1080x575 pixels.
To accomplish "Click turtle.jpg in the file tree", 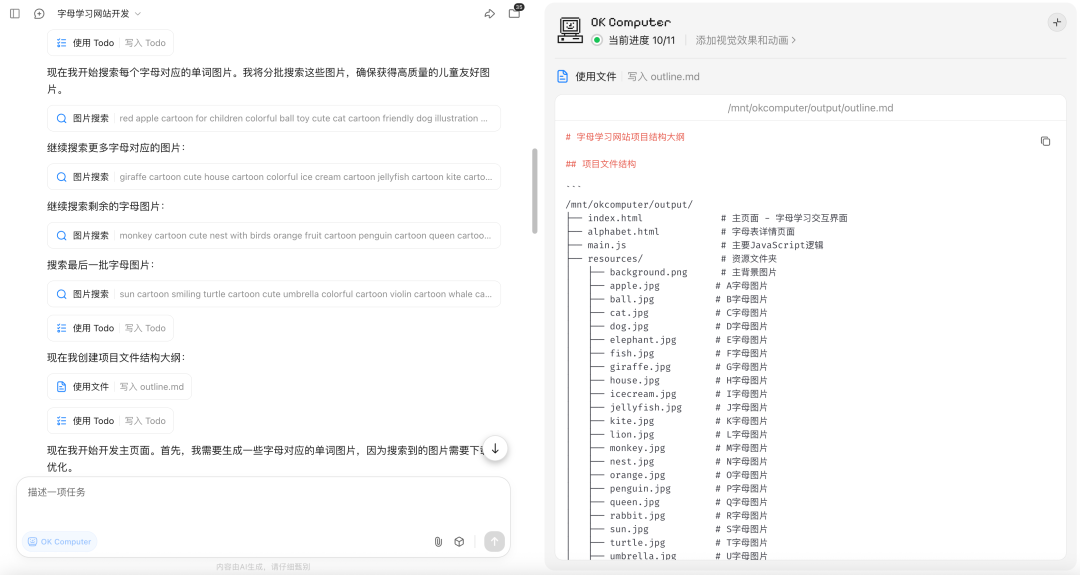I will click(637, 543).
